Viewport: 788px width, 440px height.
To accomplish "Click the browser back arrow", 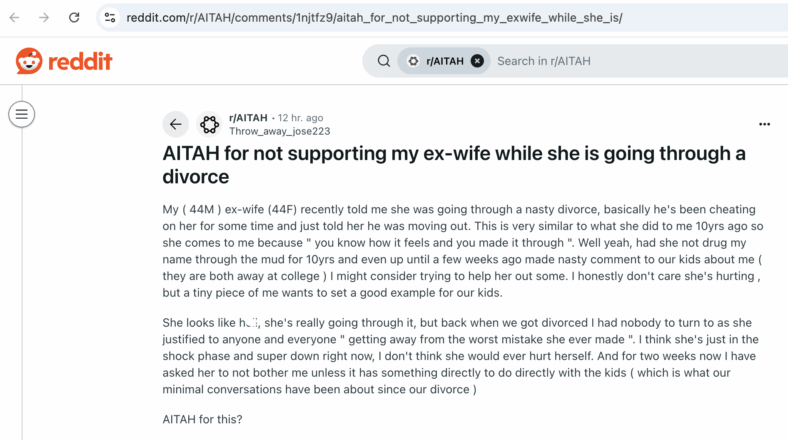I will pos(15,18).
